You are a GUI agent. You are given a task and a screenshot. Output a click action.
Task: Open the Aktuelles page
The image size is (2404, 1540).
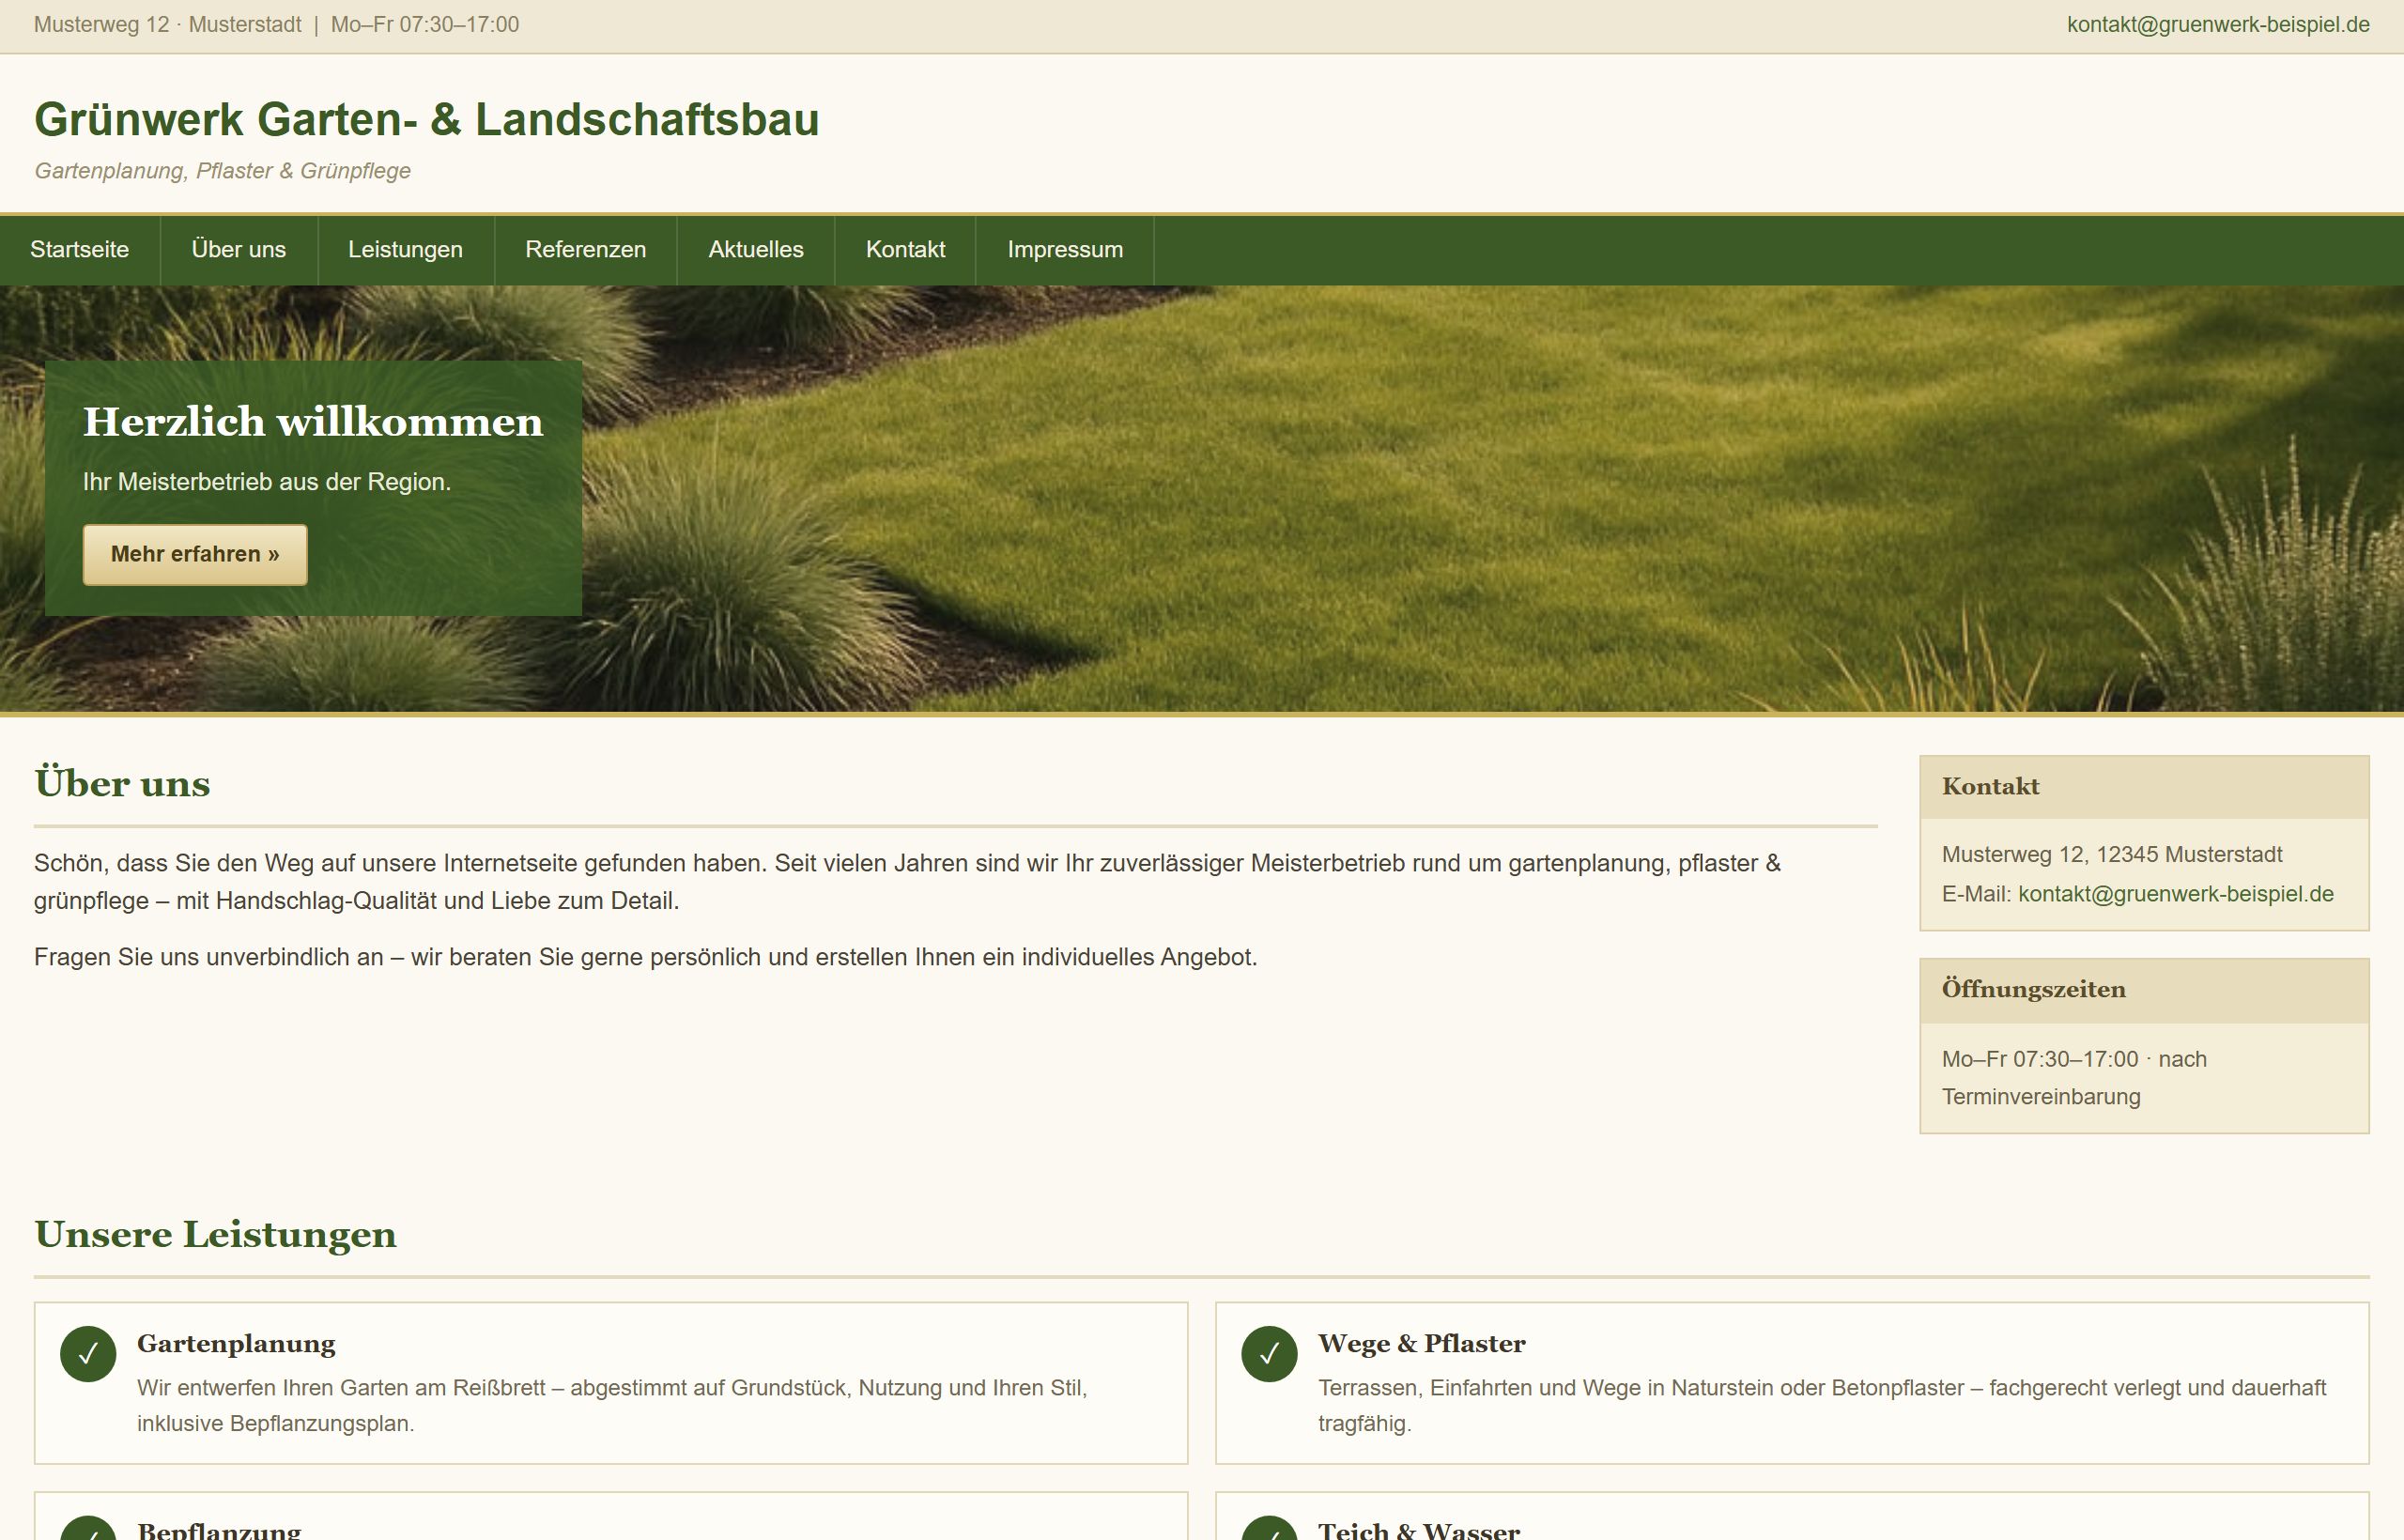click(756, 250)
